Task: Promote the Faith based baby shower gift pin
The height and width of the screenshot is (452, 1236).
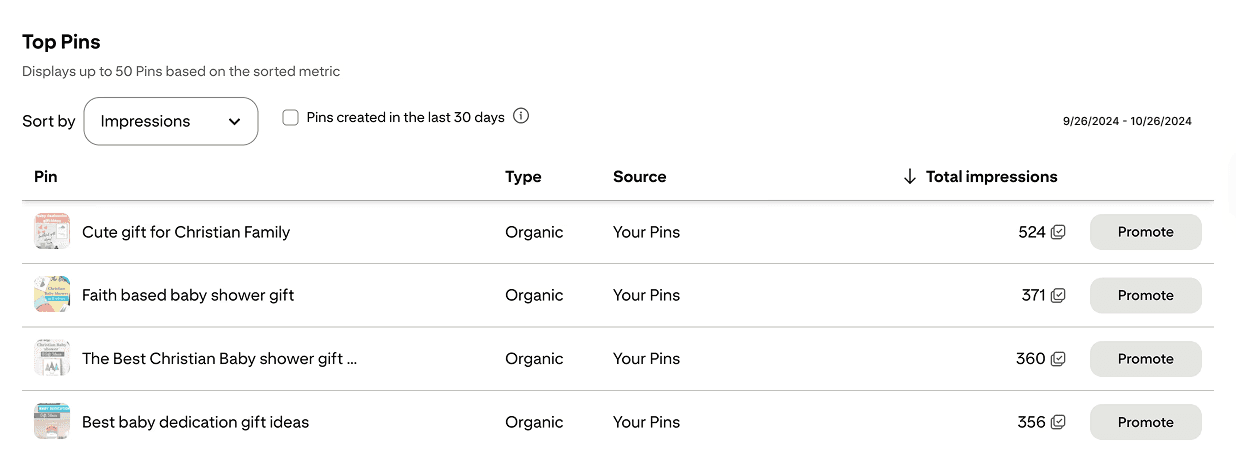Action: click(x=1145, y=295)
